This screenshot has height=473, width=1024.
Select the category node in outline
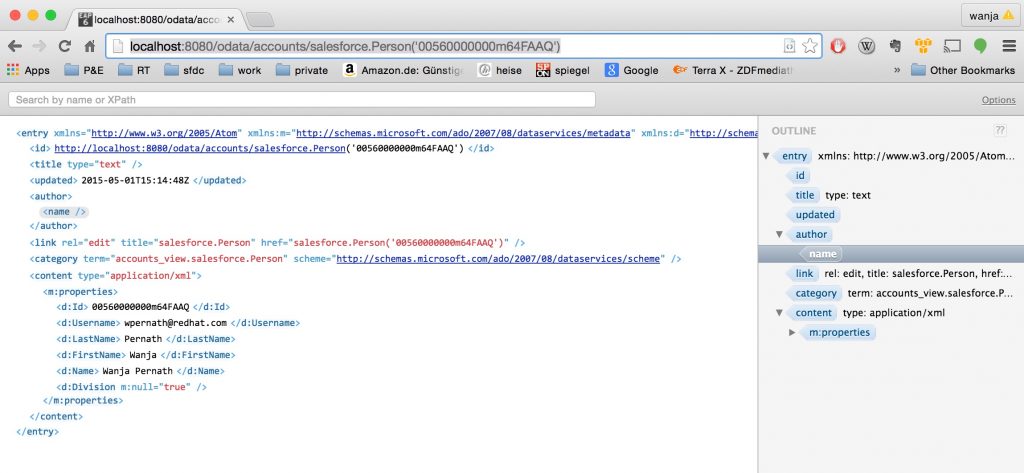(x=815, y=293)
